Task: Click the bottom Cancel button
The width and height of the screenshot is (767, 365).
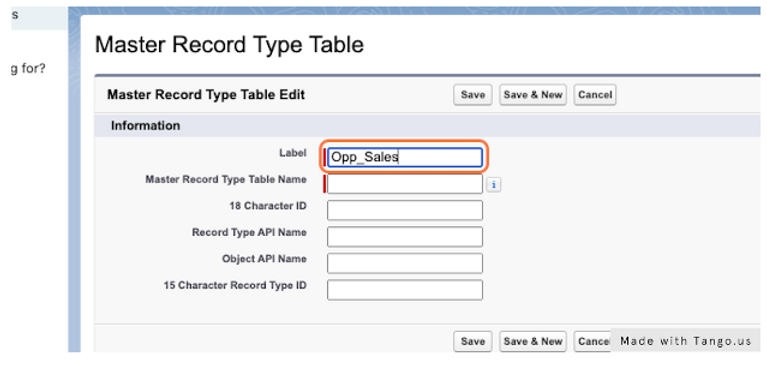Action: pos(592,342)
